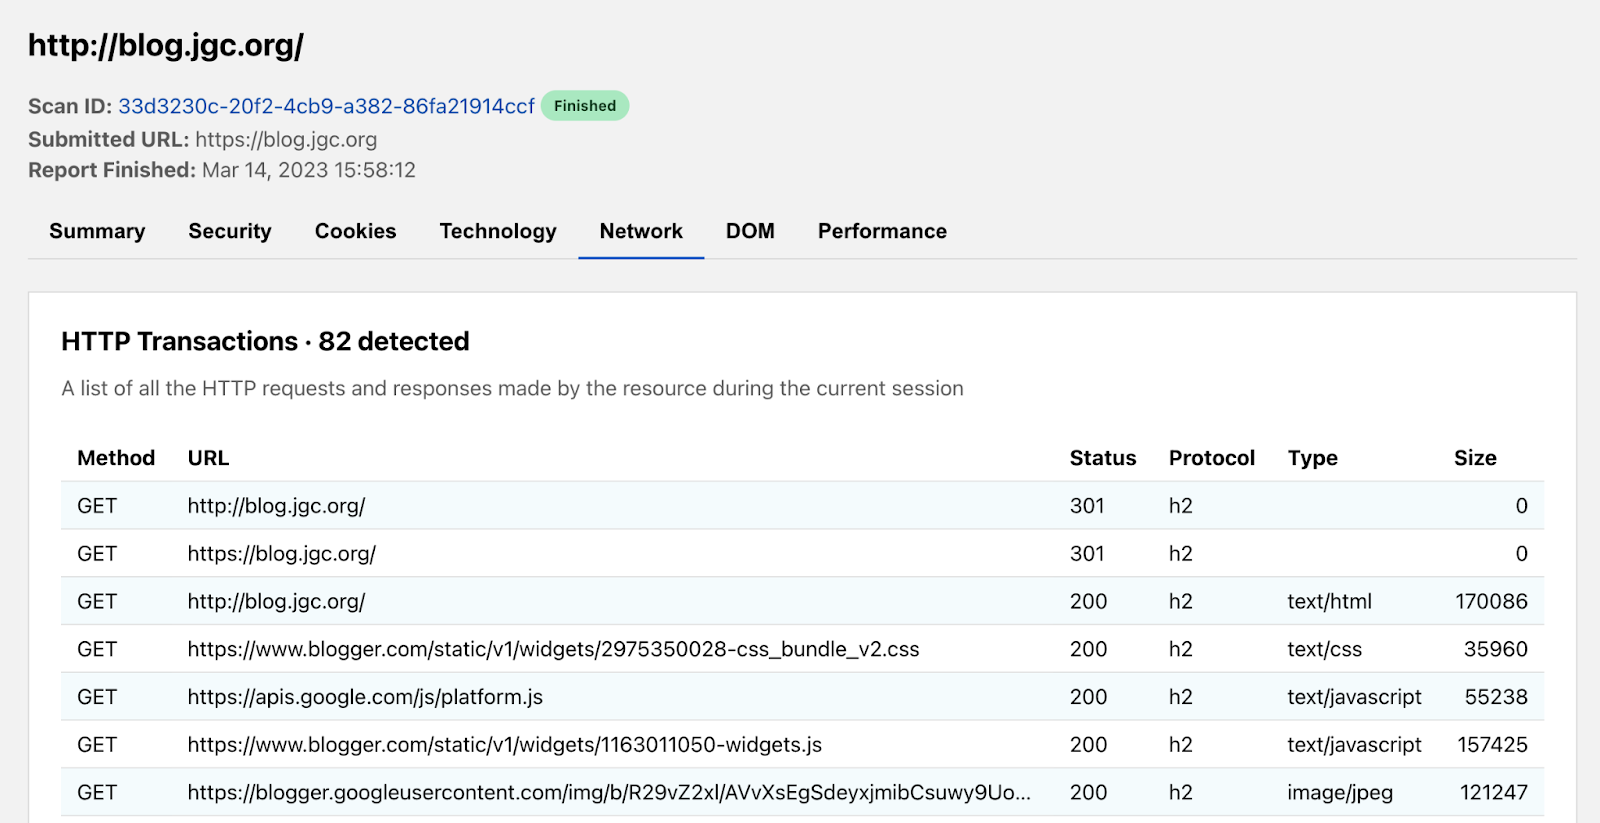Click the Method column header
Image resolution: width=1600 pixels, height=823 pixels.
[x=116, y=458]
